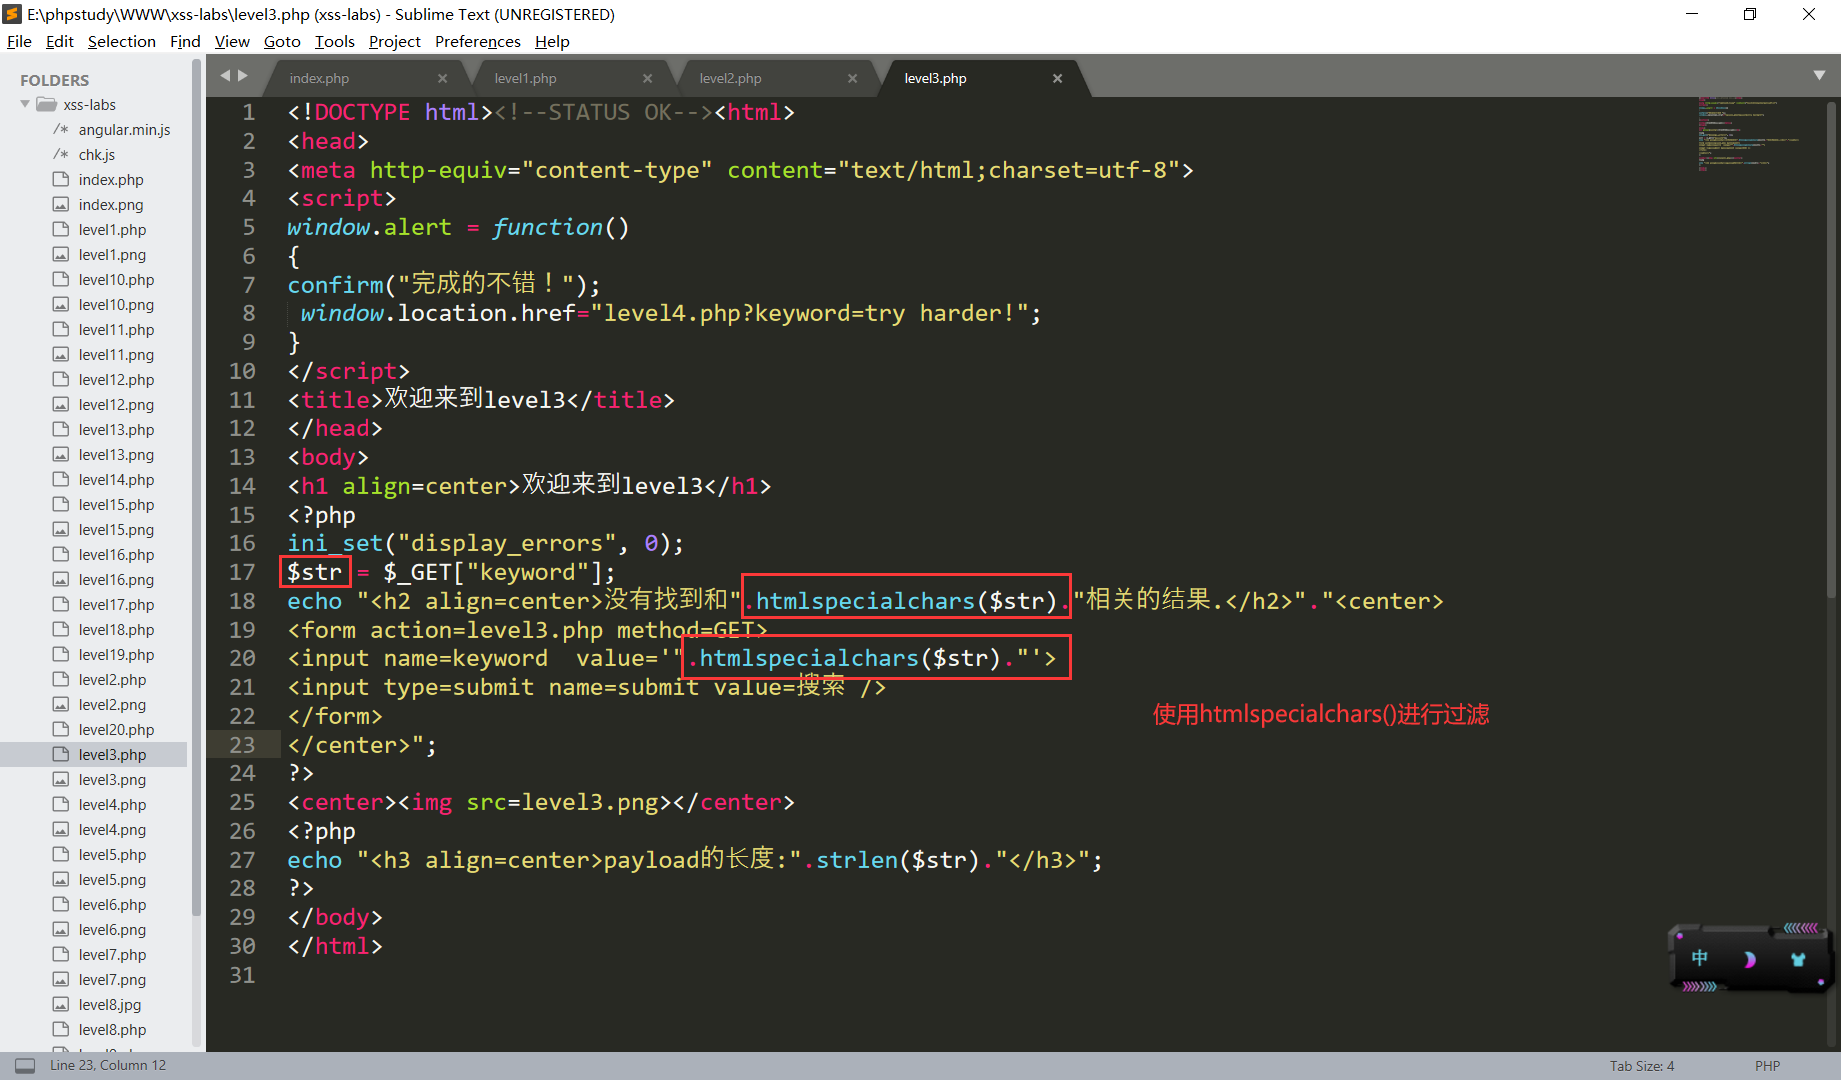Click line number 23 in gutter
The height and width of the screenshot is (1080, 1841).
[242, 745]
